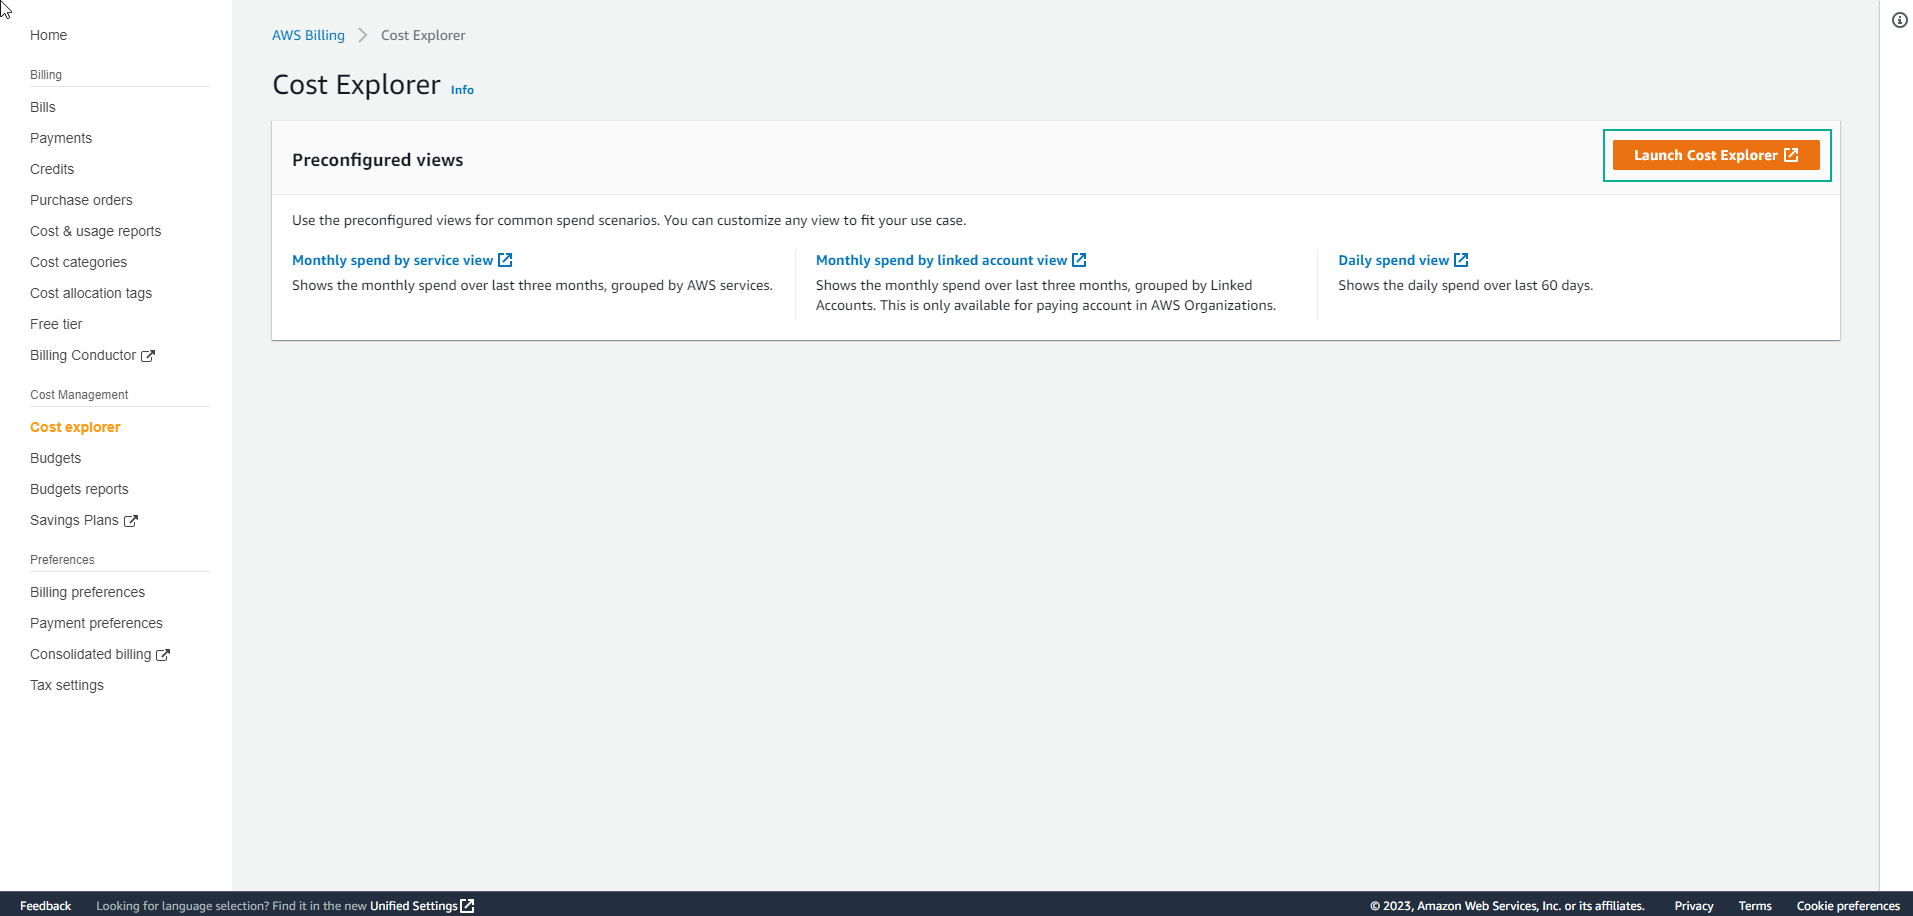Go to AWS Billing breadcrumb link

[x=308, y=35]
